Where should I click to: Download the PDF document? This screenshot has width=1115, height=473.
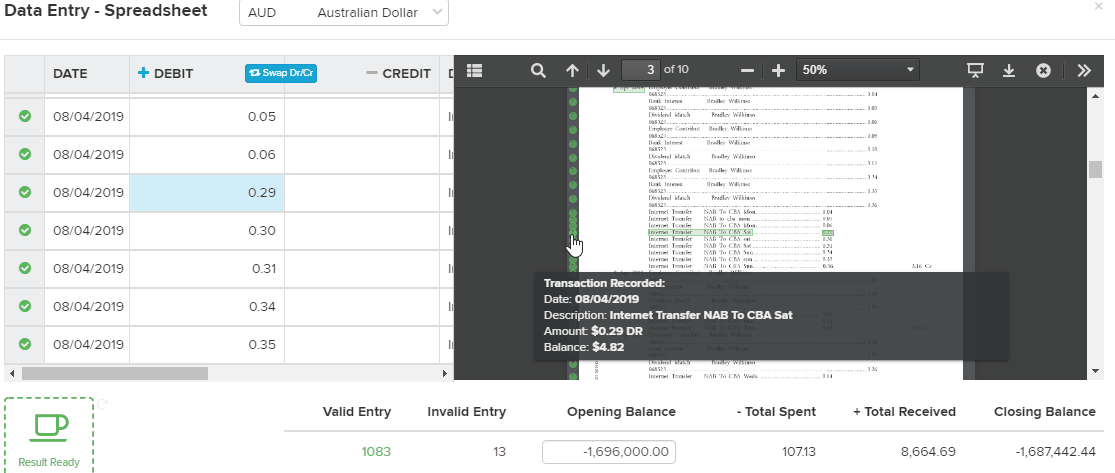coord(1008,70)
